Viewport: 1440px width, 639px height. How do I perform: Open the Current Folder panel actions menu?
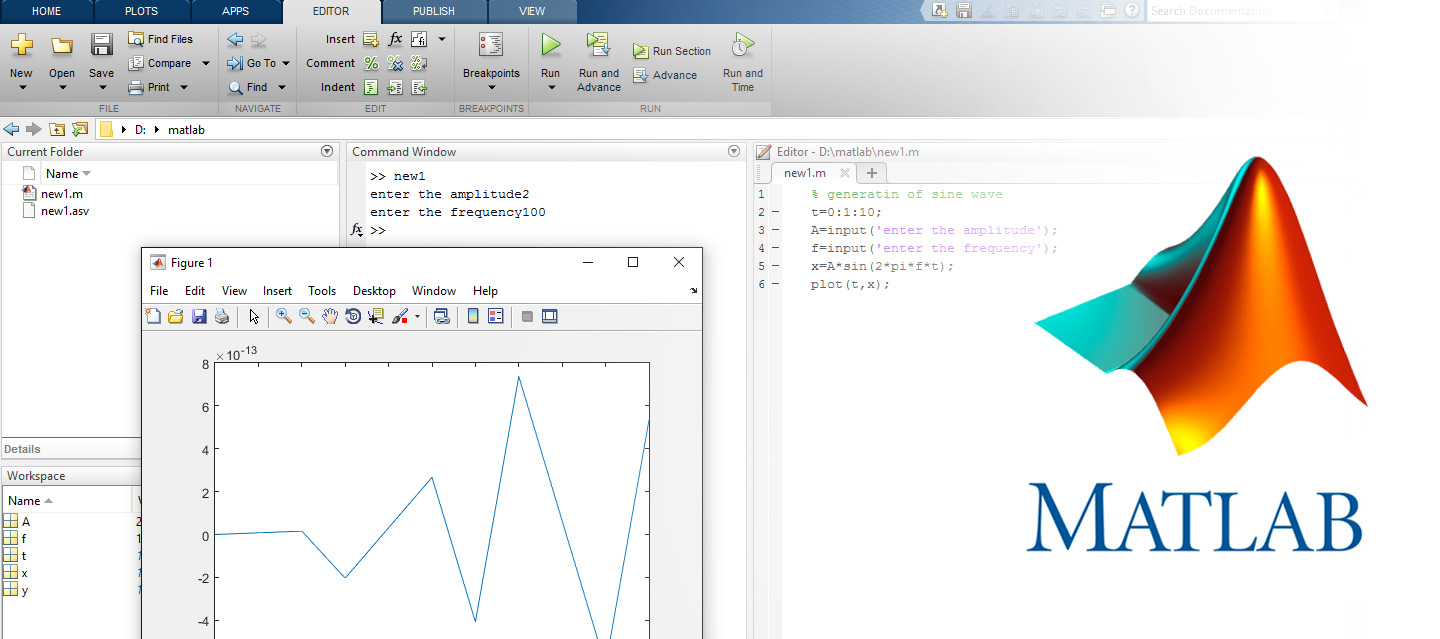tap(327, 152)
